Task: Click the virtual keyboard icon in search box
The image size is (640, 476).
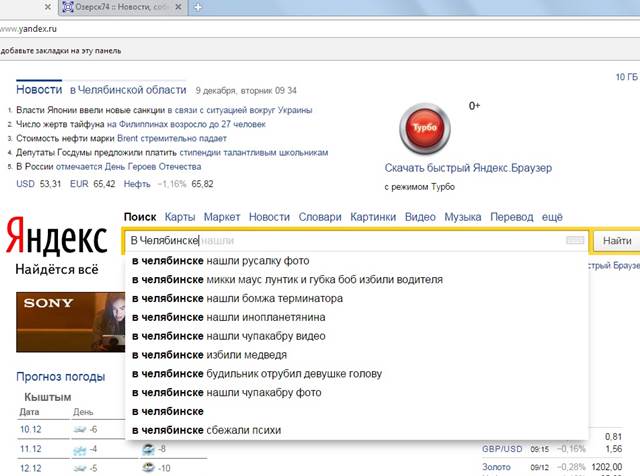Action: click(575, 240)
